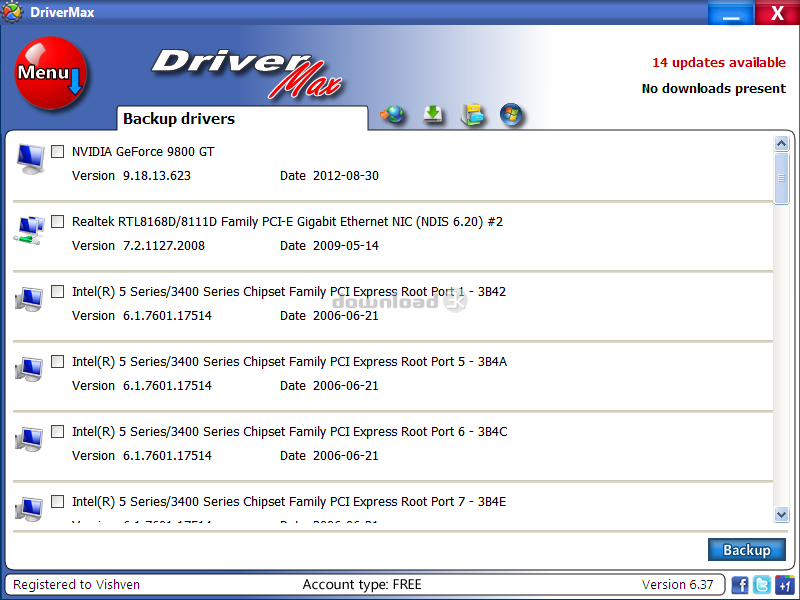Click version value 9.18.13.623
Viewport: 800px width, 600px height.
click(157, 176)
